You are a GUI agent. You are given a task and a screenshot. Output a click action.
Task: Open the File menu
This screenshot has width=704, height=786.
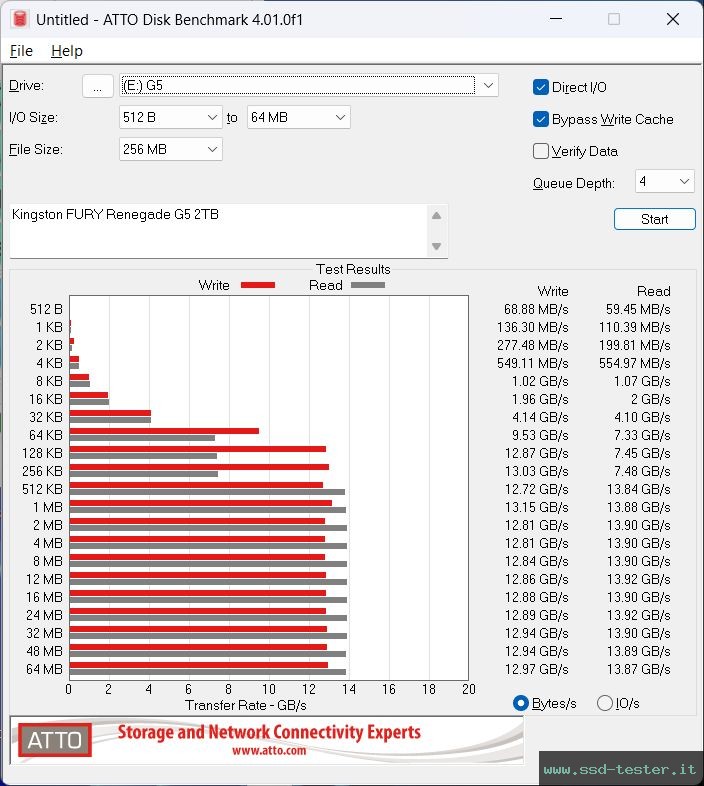tap(21, 51)
